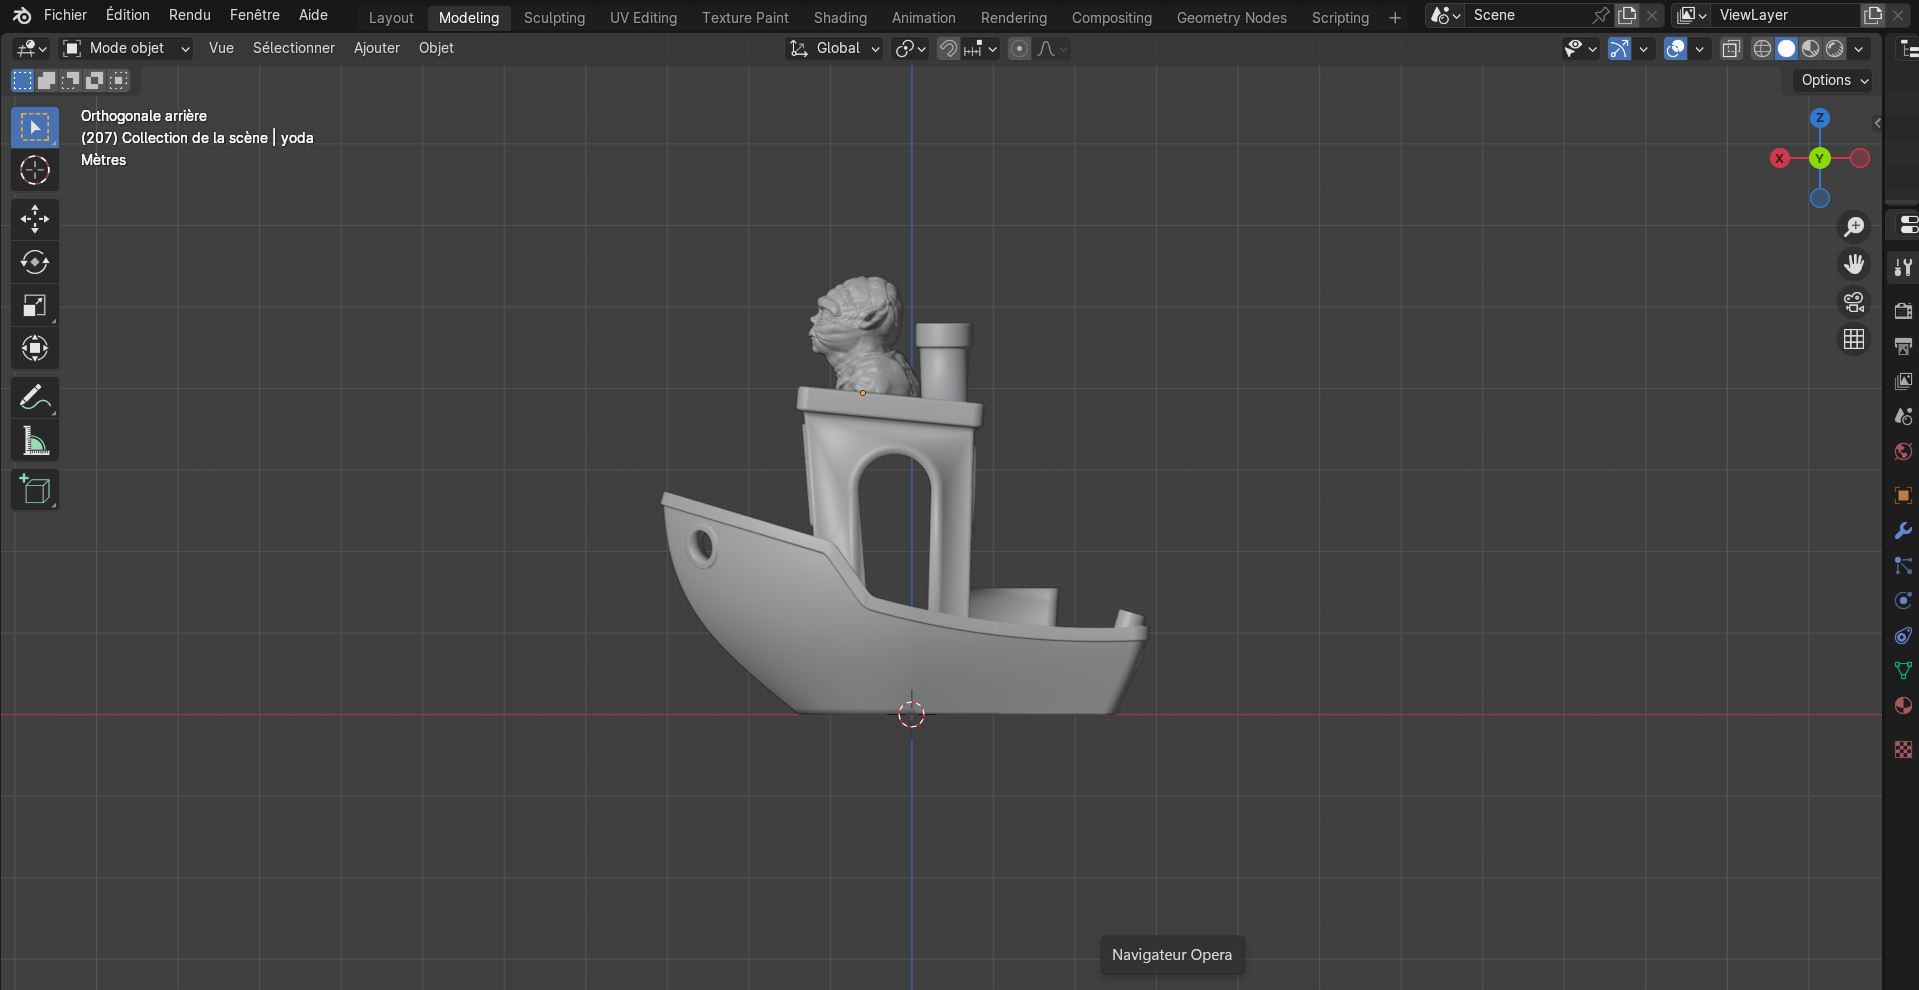Open the Fichier menu
The width and height of the screenshot is (1919, 990).
click(x=65, y=15)
